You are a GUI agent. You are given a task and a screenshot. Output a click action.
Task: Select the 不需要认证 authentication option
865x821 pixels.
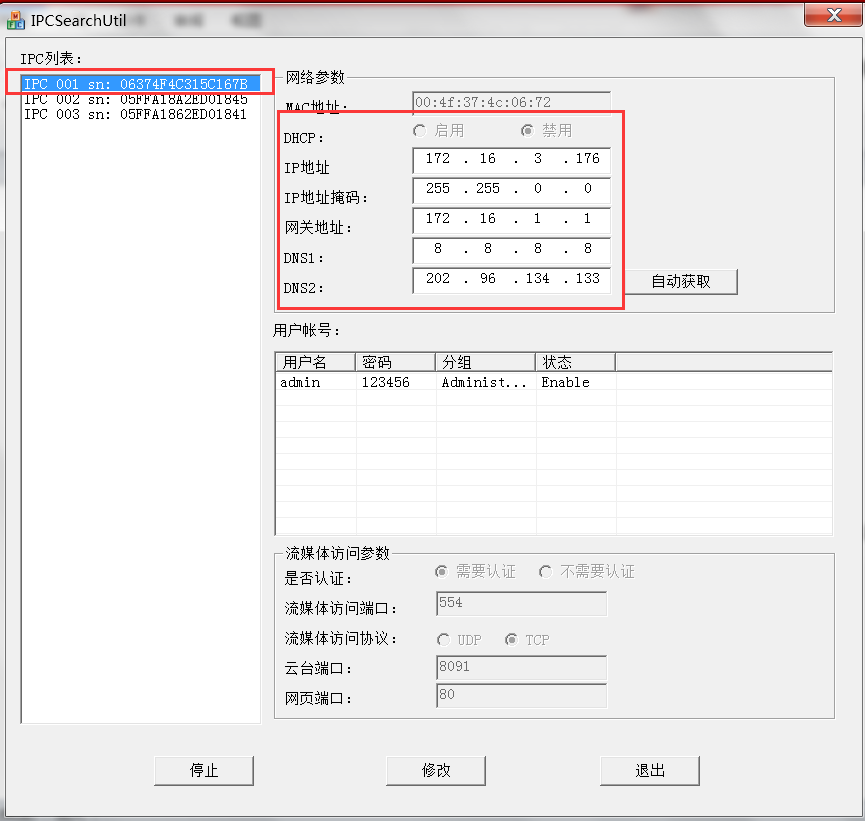point(545,571)
